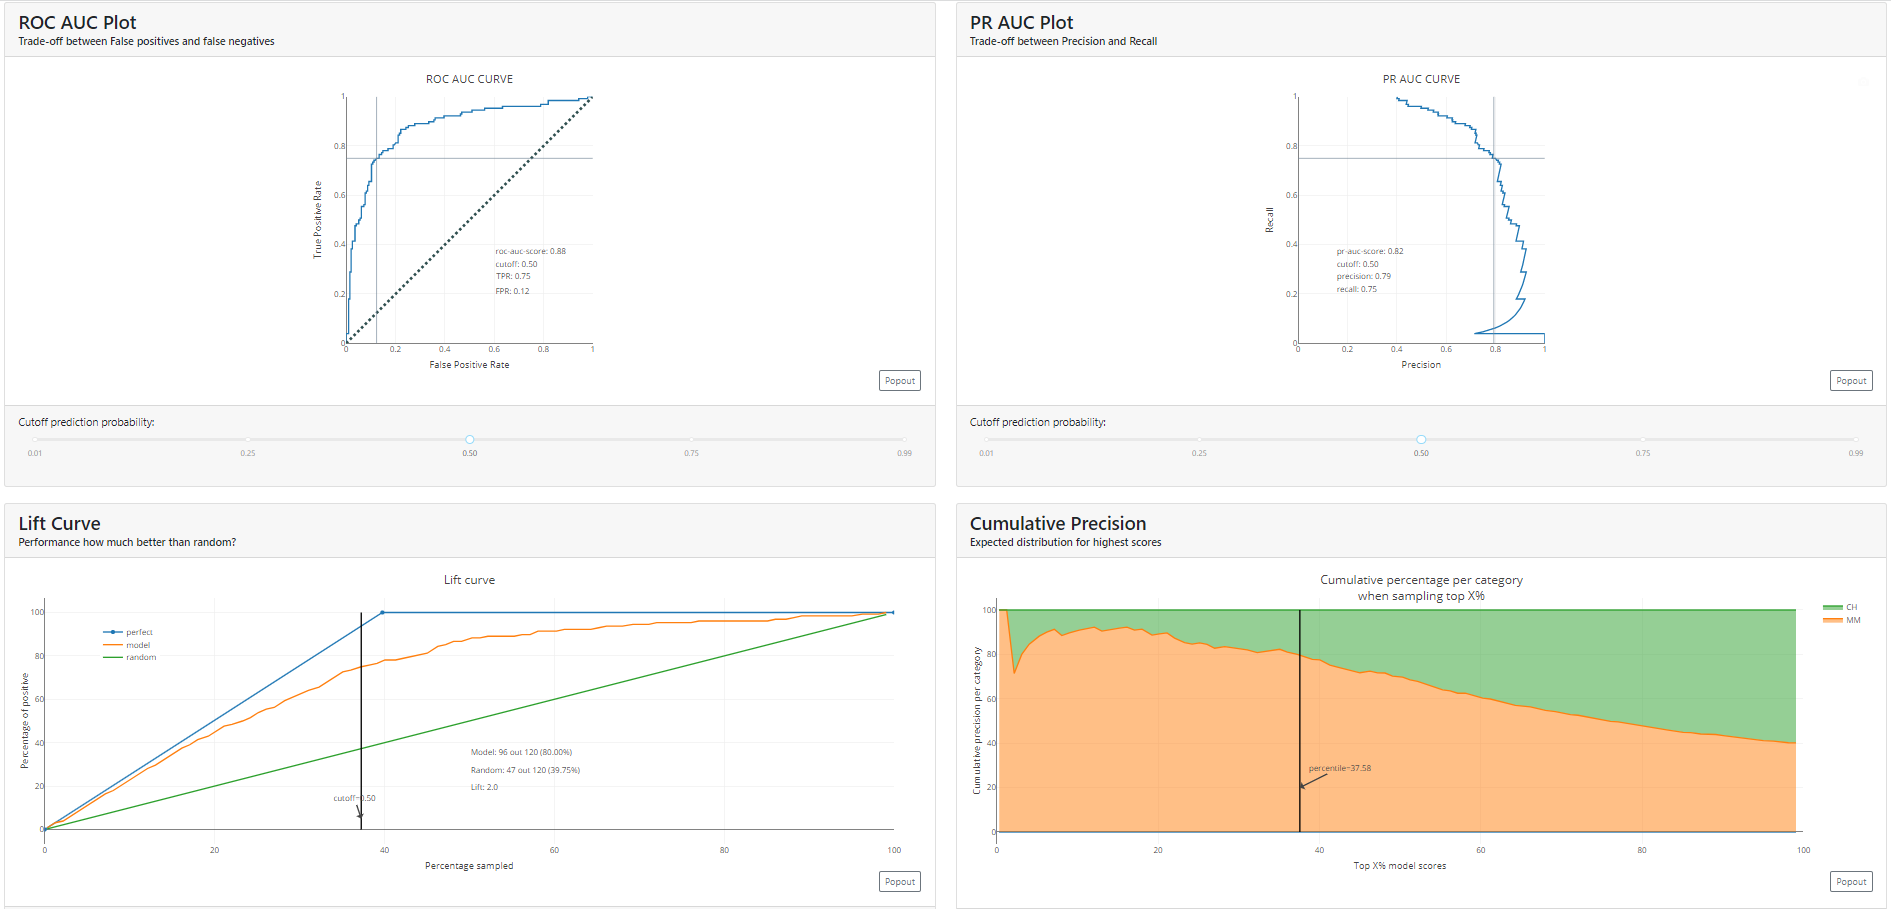Image resolution: width=1891 pixels, height=909 pixels.
Task: Toggle the 'random' trace in Lift curve legend
Action: [130, 657]
